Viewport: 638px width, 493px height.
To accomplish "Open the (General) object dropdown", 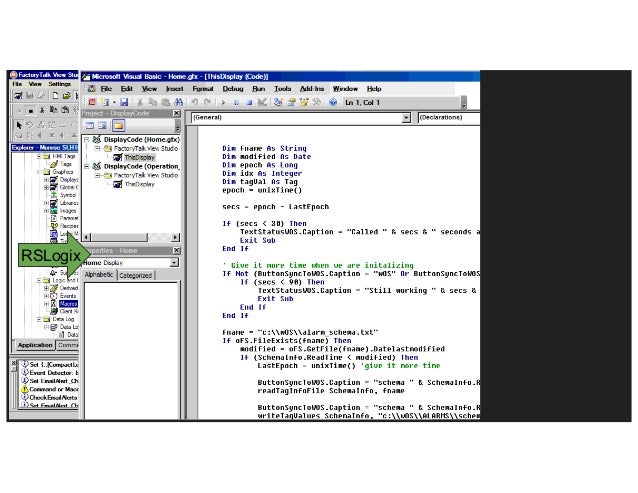I will (405, 117).
